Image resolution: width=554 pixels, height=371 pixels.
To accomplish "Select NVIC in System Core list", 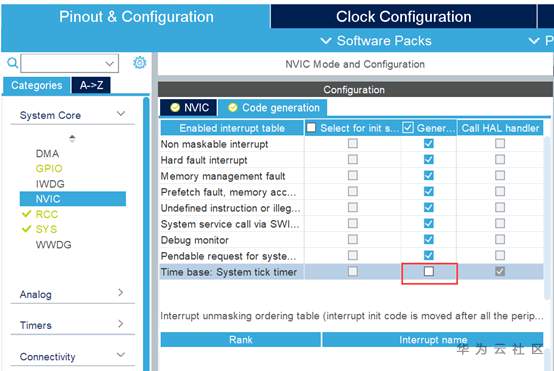I will coord(73,199).
